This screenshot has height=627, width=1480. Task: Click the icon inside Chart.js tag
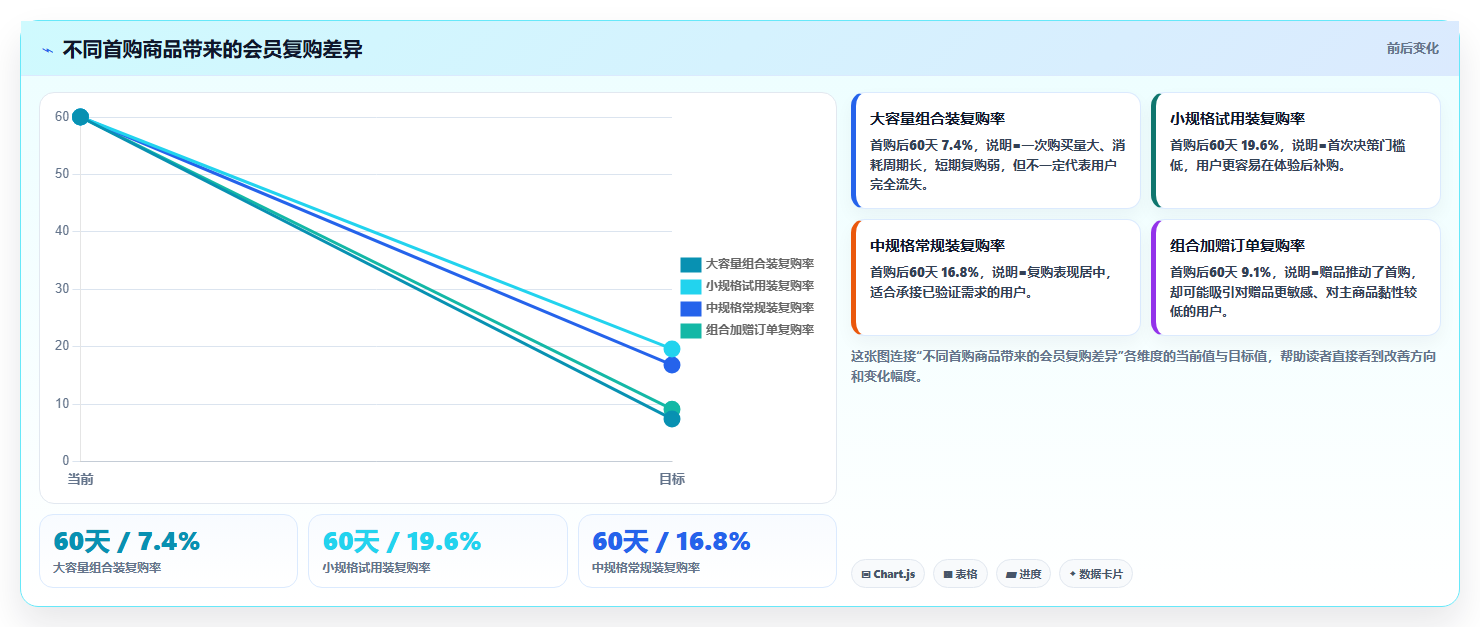pos(866,574)
